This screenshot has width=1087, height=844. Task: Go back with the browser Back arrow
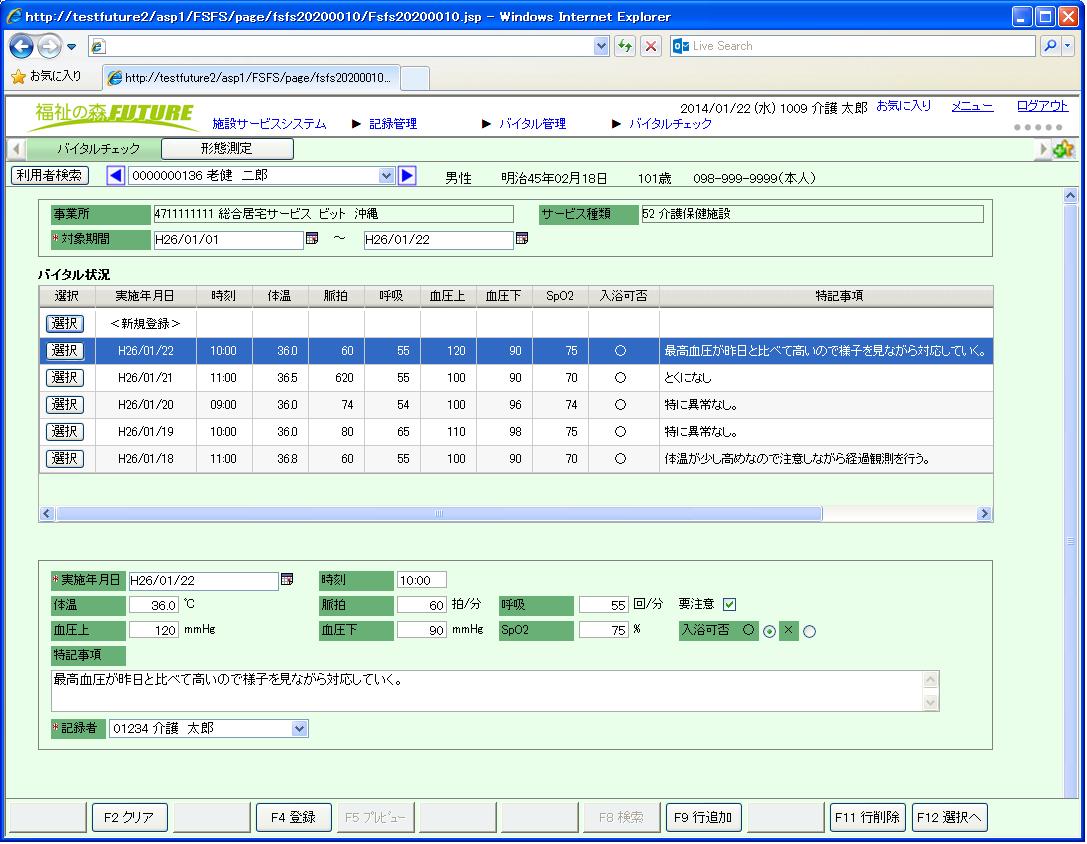tap(21, 46)
